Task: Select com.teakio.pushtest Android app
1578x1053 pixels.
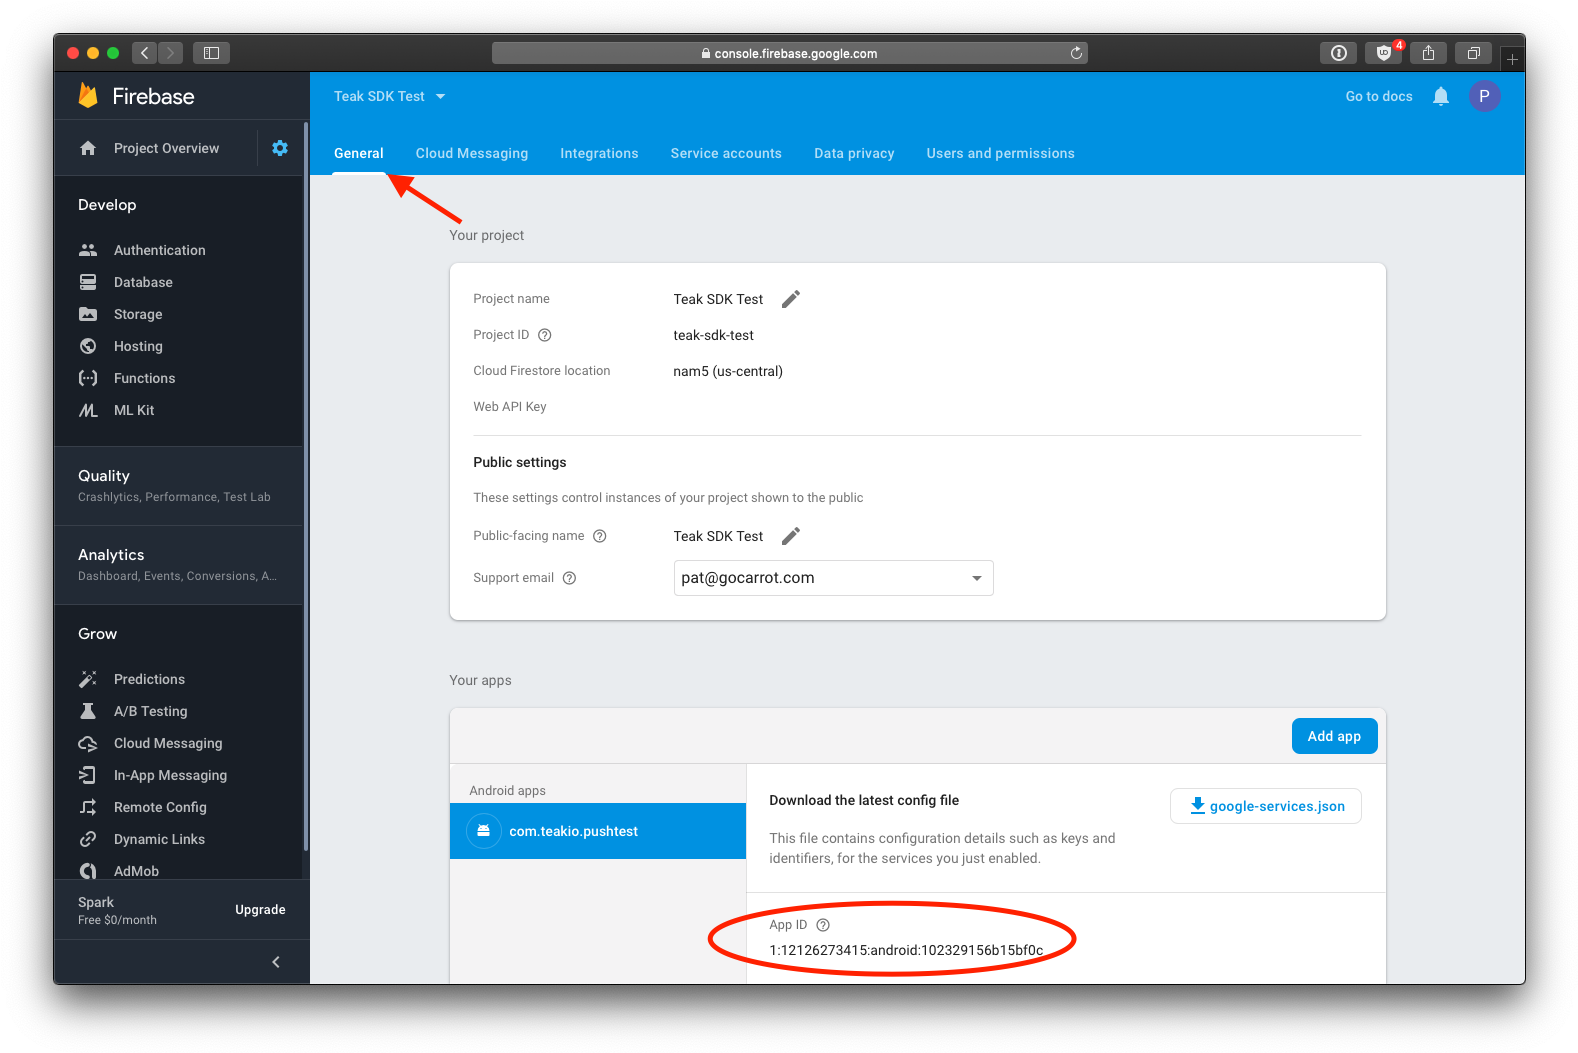Action: pyautogui.click(x=598, y=831)
